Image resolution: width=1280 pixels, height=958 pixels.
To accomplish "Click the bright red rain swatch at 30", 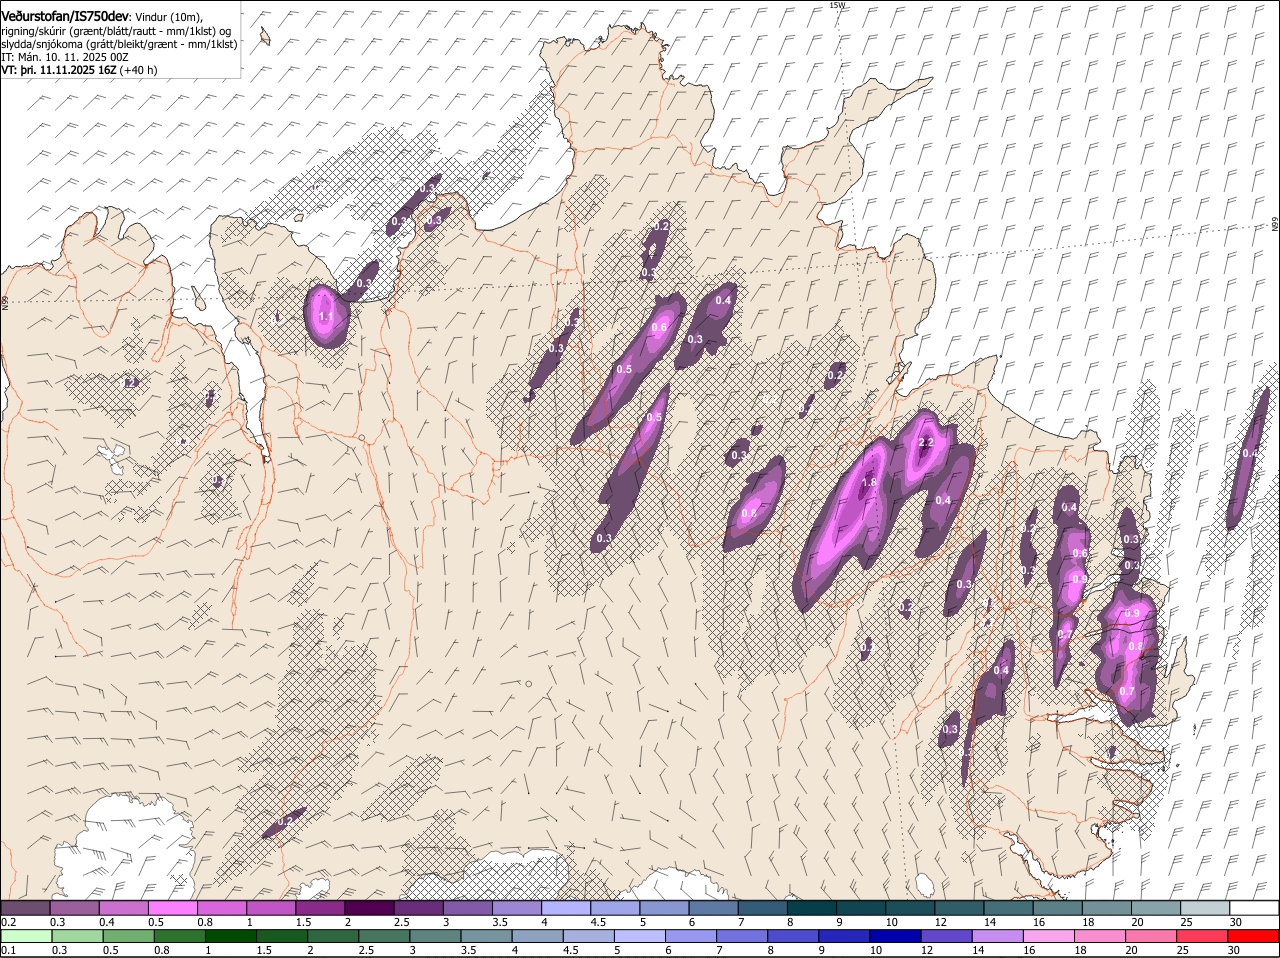I will (1254, 937).
